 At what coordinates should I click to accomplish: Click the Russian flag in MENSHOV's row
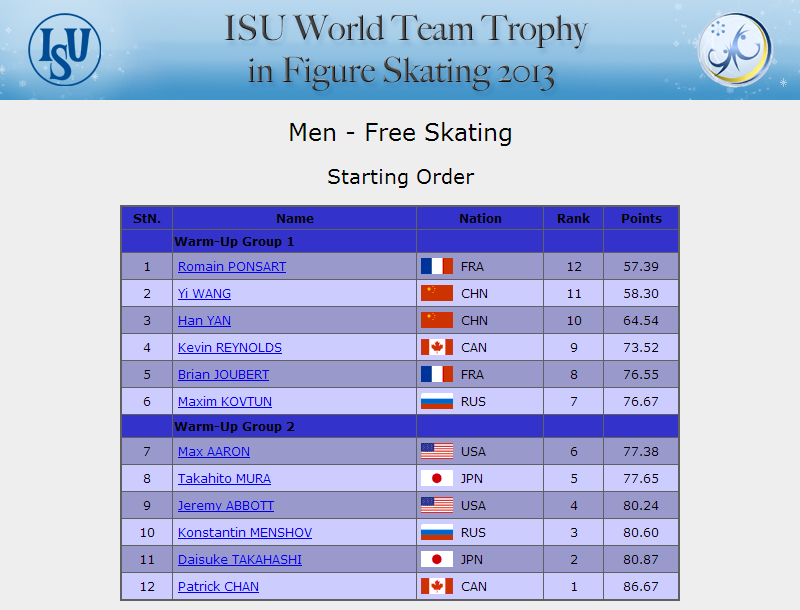[x=437, y=532]
